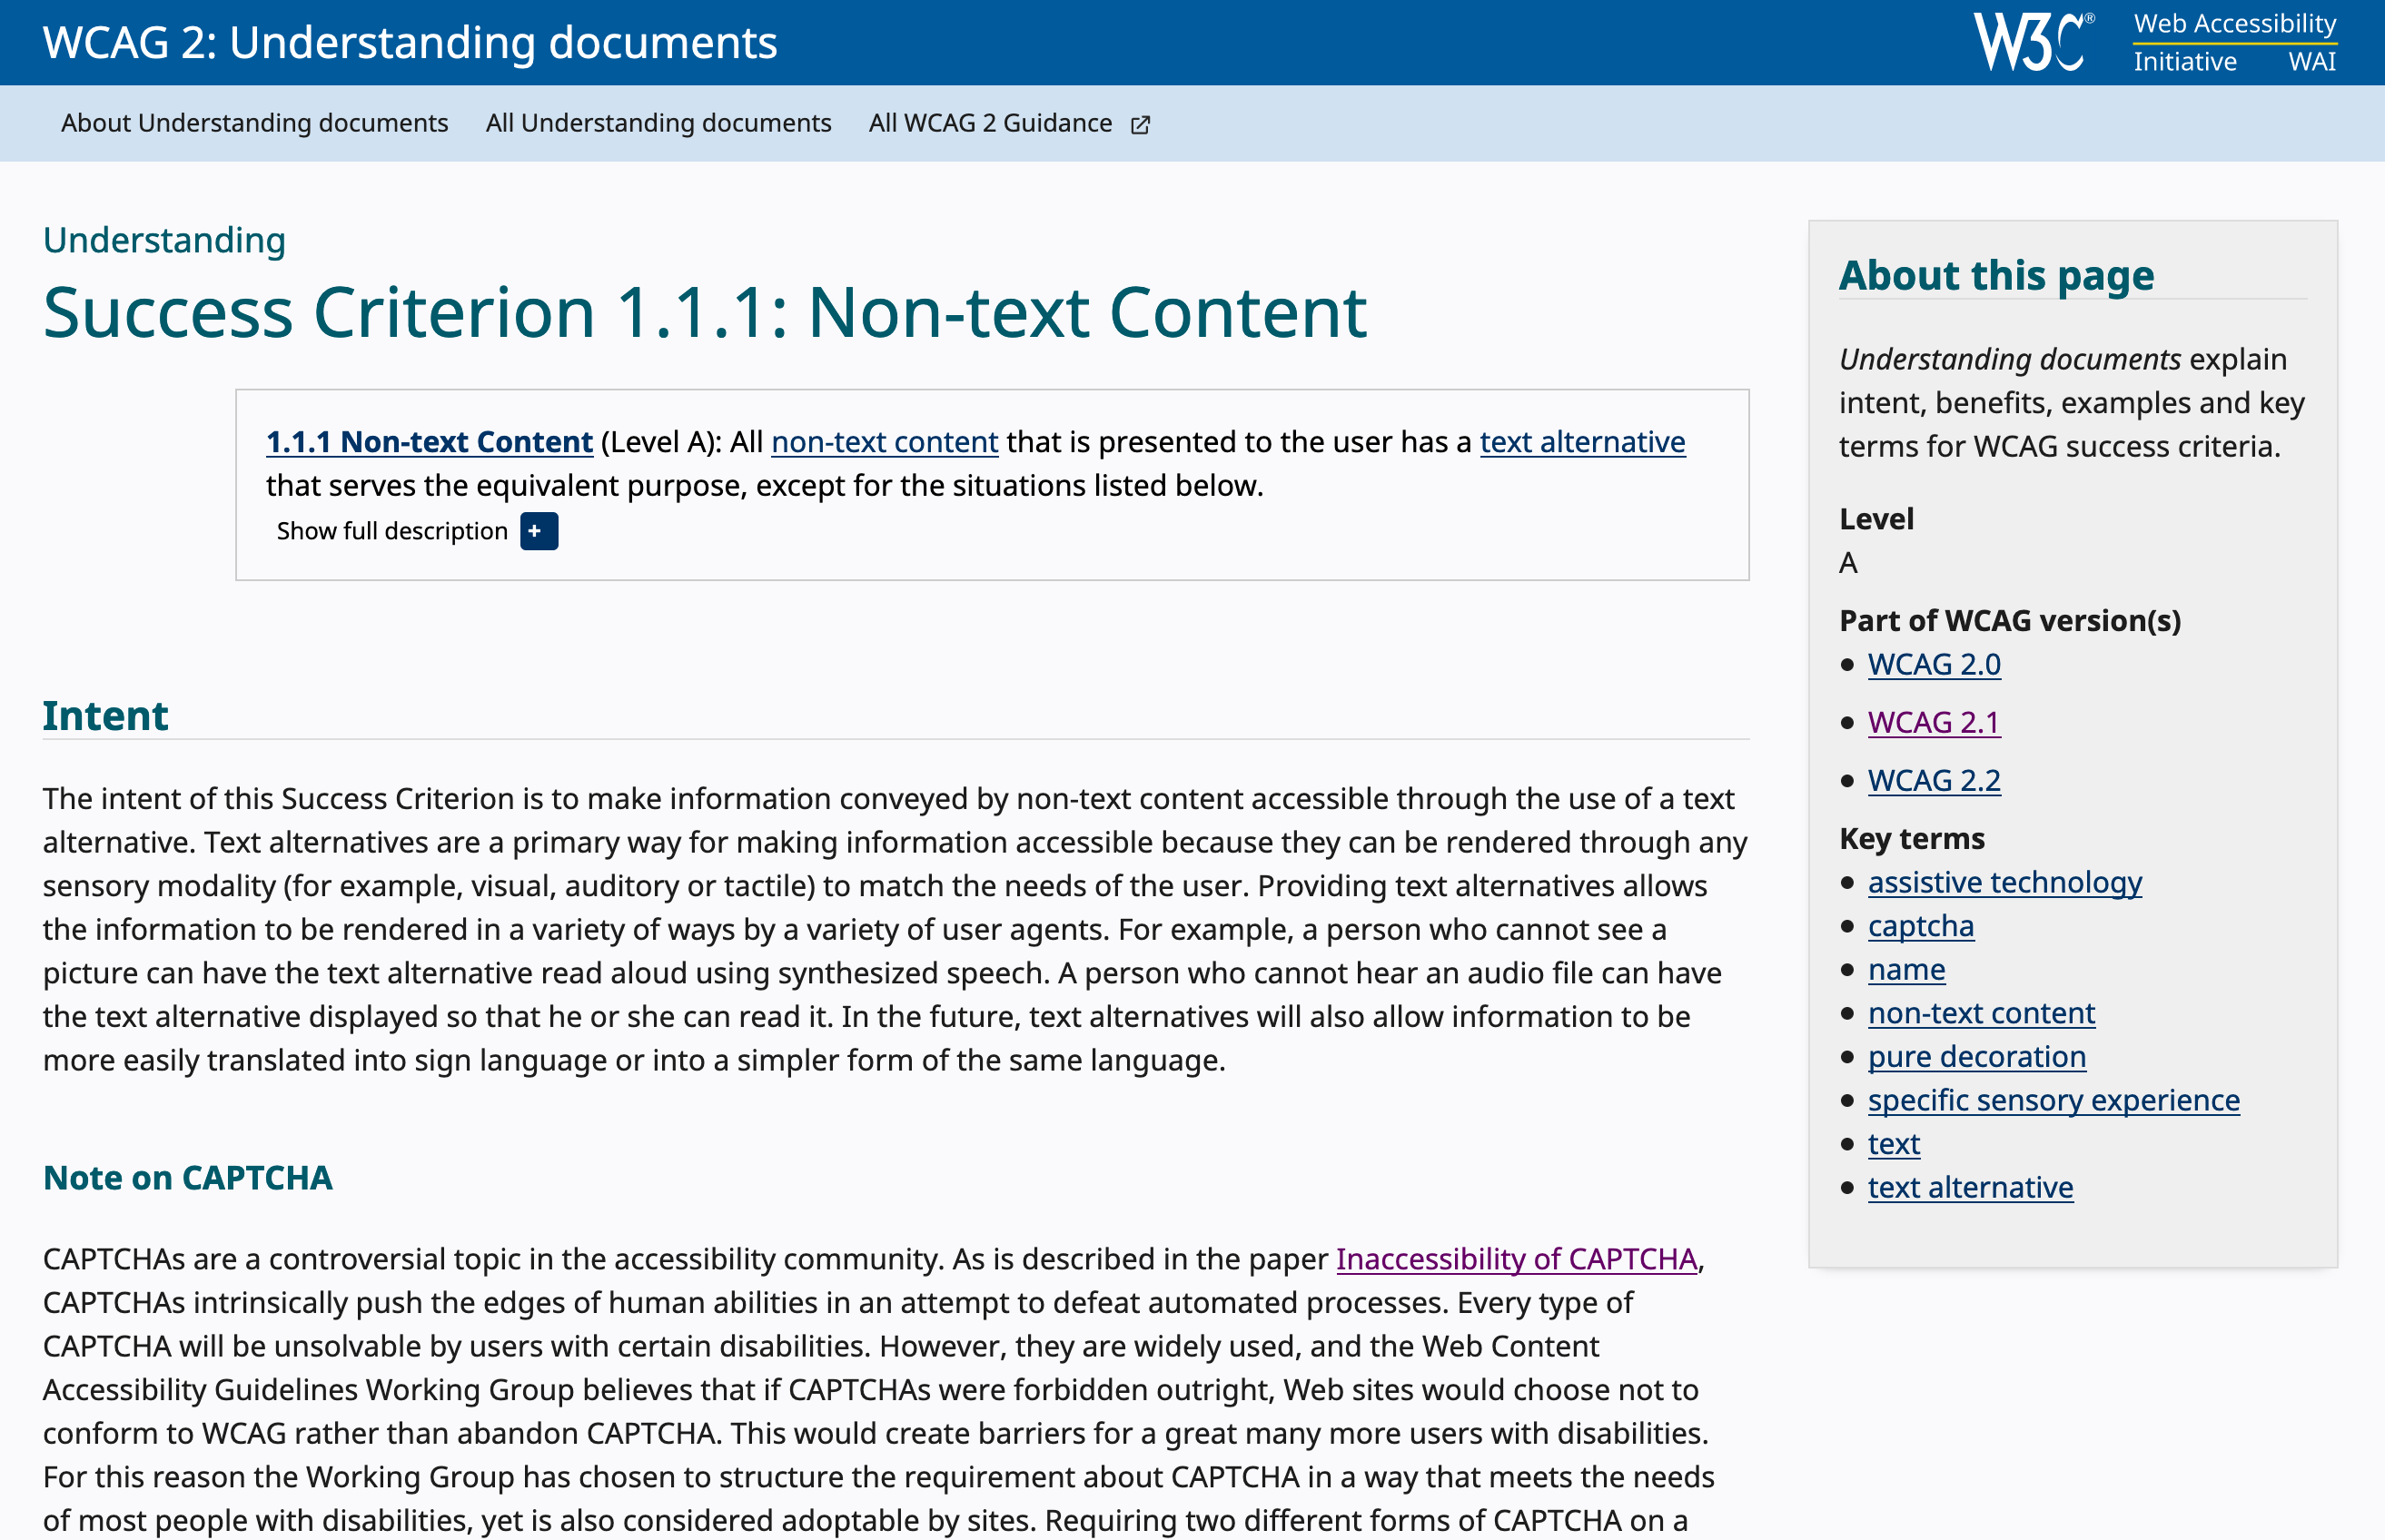Screen dimensions: 2385x1540
Task: Click the name key term link
Action: (x=1906, y=969)
